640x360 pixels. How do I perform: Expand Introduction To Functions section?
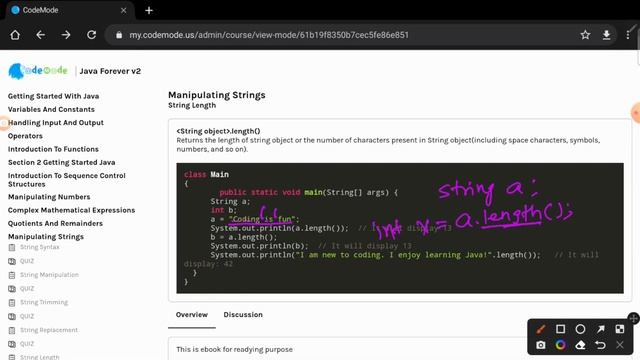point(53,149)
